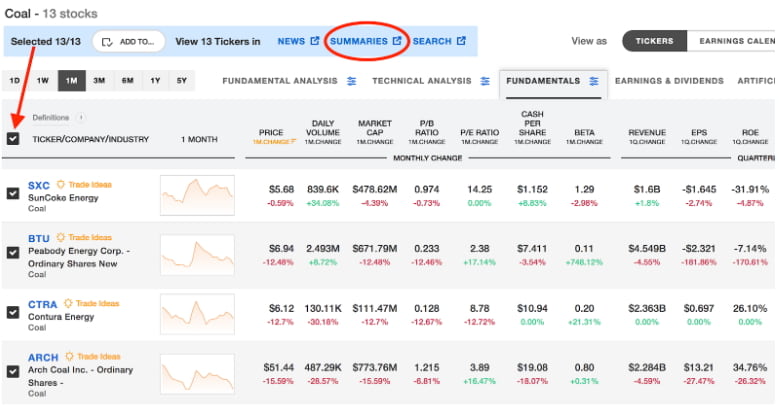The width and height of the screenshot is (779, 407).
Task: Click Selected 13/13 label
Action: click(46, 41)
